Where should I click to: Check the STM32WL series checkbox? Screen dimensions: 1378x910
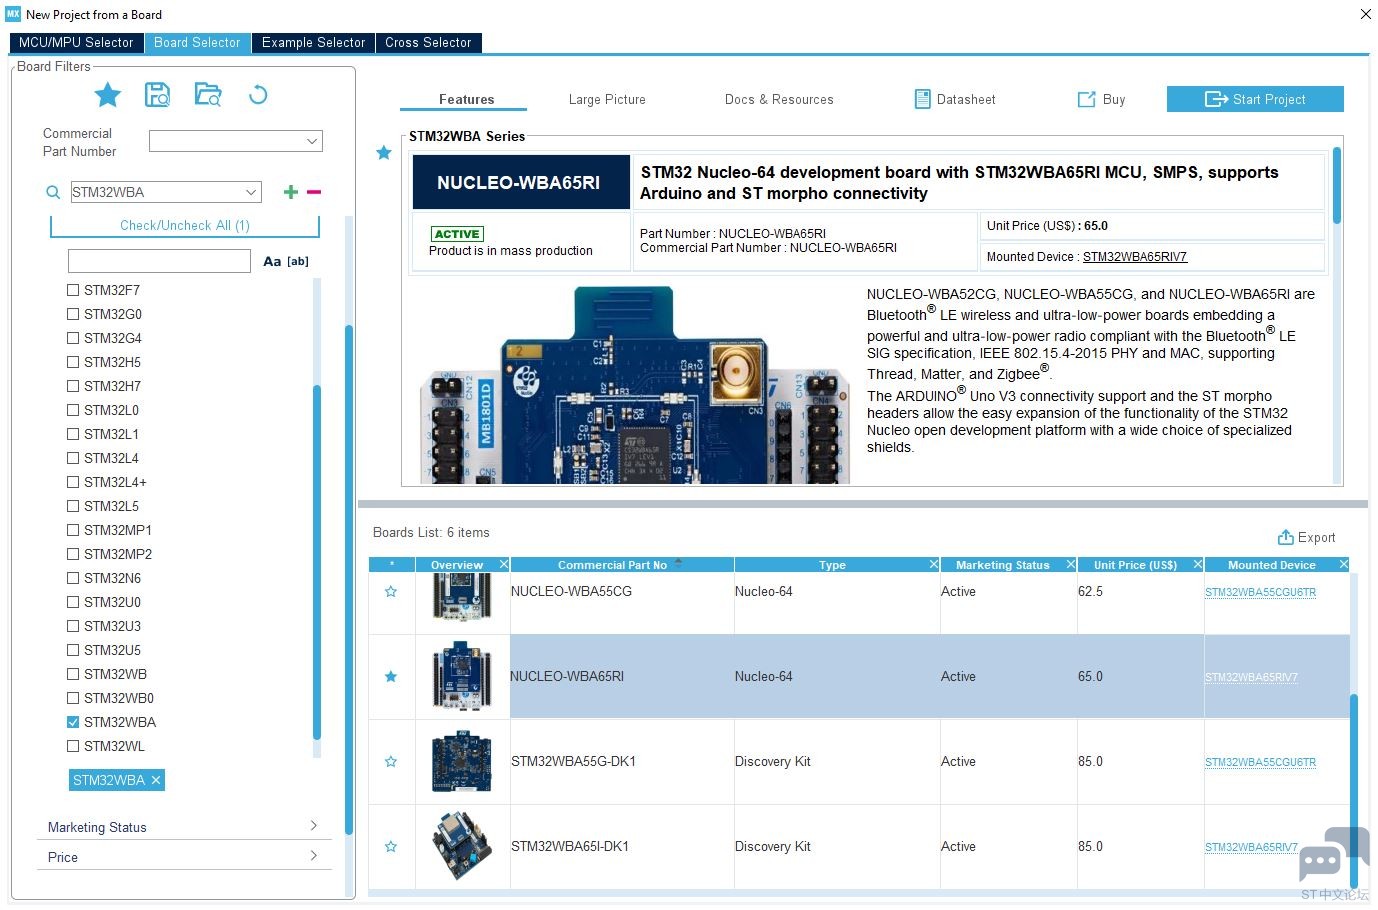click(73, 746)
